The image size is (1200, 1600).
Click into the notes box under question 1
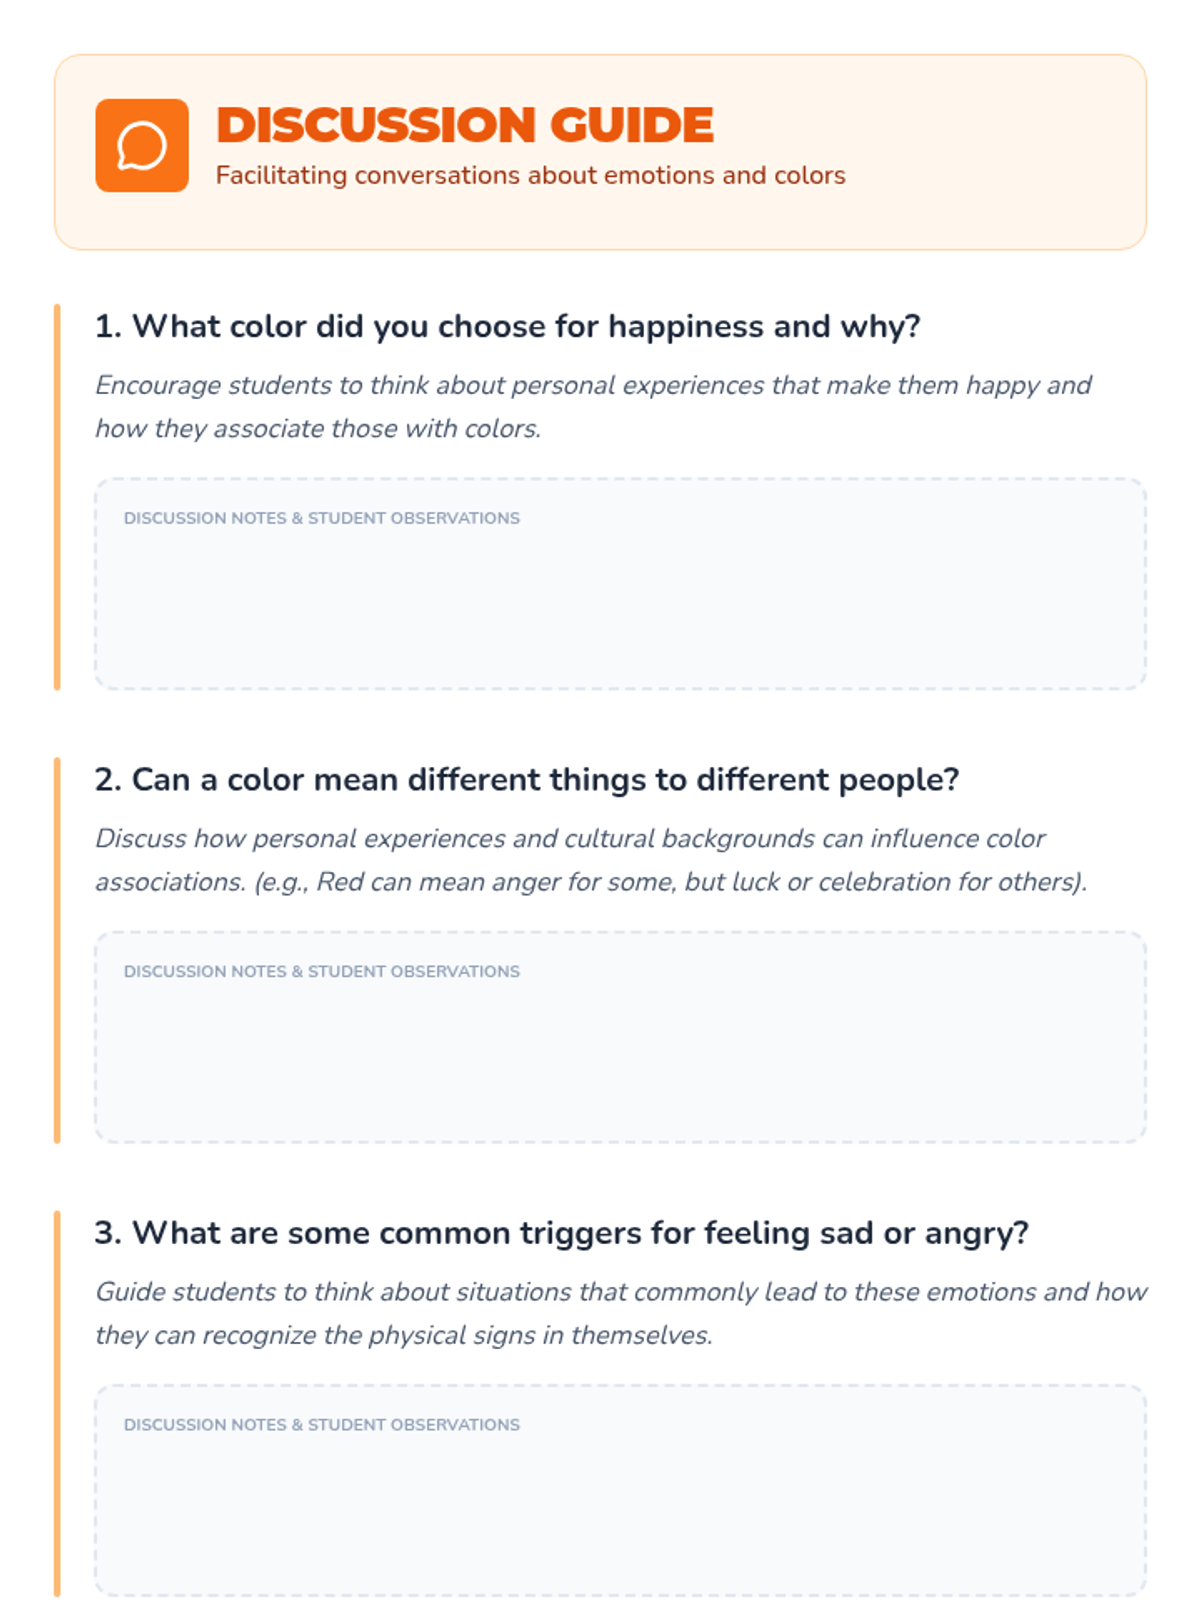(620, 610)
